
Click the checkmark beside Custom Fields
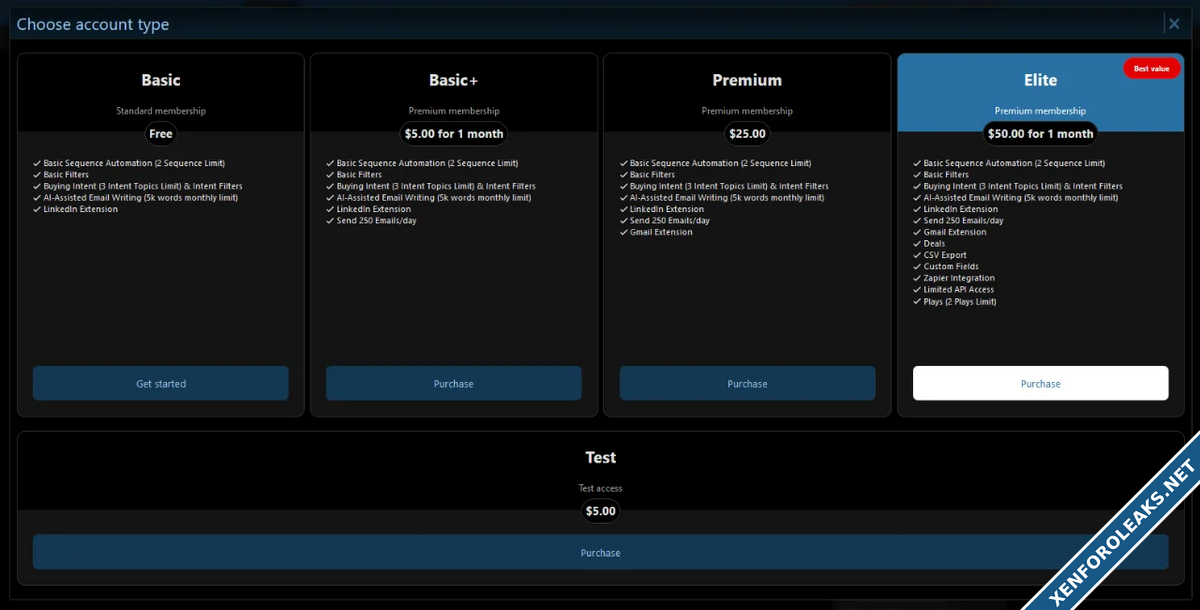[917, 267]
